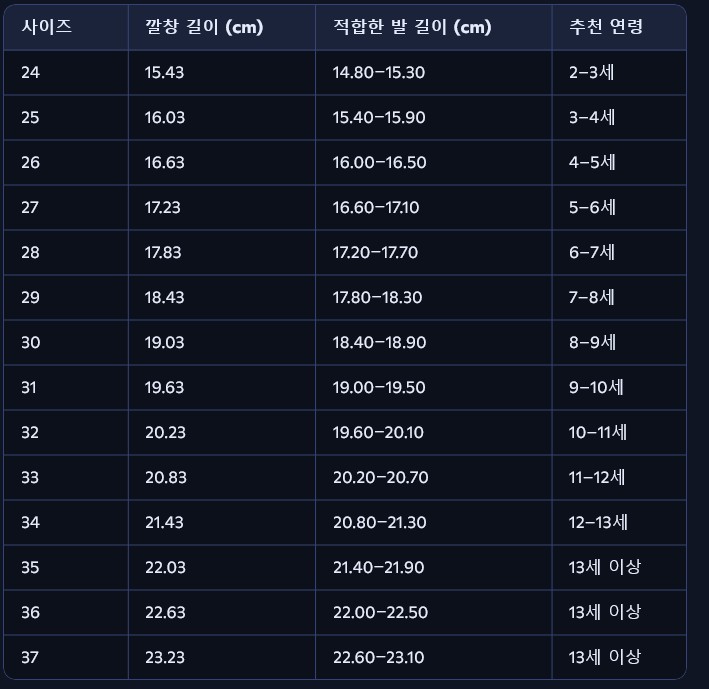The image size is (709, 689).
Task: Click the 적합한 발 길이 (cm) header
Action: tap(412, 27)
